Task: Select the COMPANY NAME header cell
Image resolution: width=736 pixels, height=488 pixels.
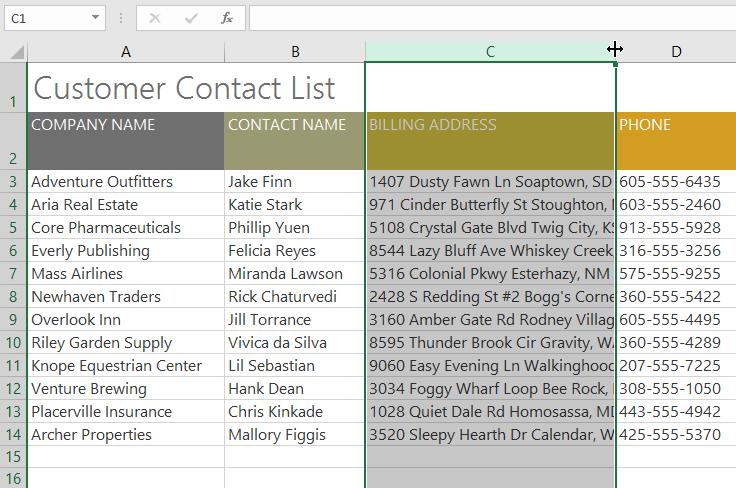Action: click(x=126, y=141)
